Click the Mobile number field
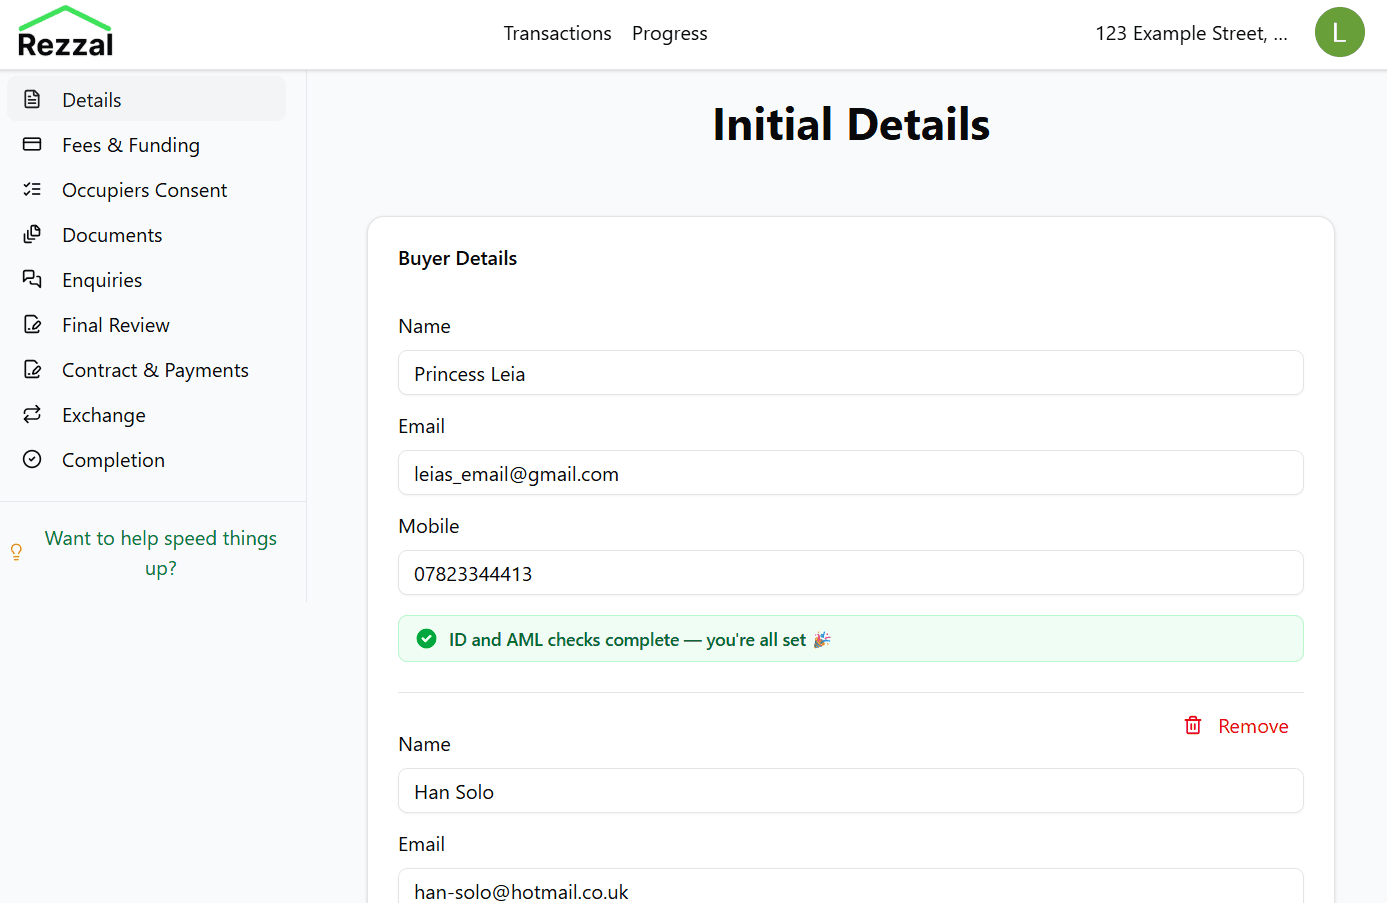1387x903 pixels. point(850,573)
